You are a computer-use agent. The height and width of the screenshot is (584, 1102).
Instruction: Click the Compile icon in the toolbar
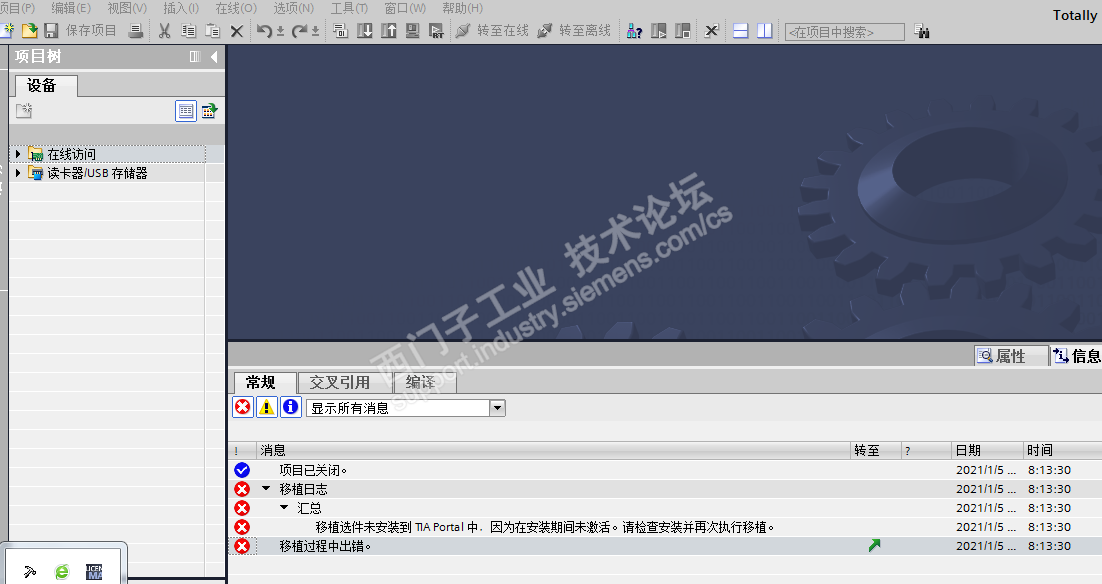tap(341, 30)
